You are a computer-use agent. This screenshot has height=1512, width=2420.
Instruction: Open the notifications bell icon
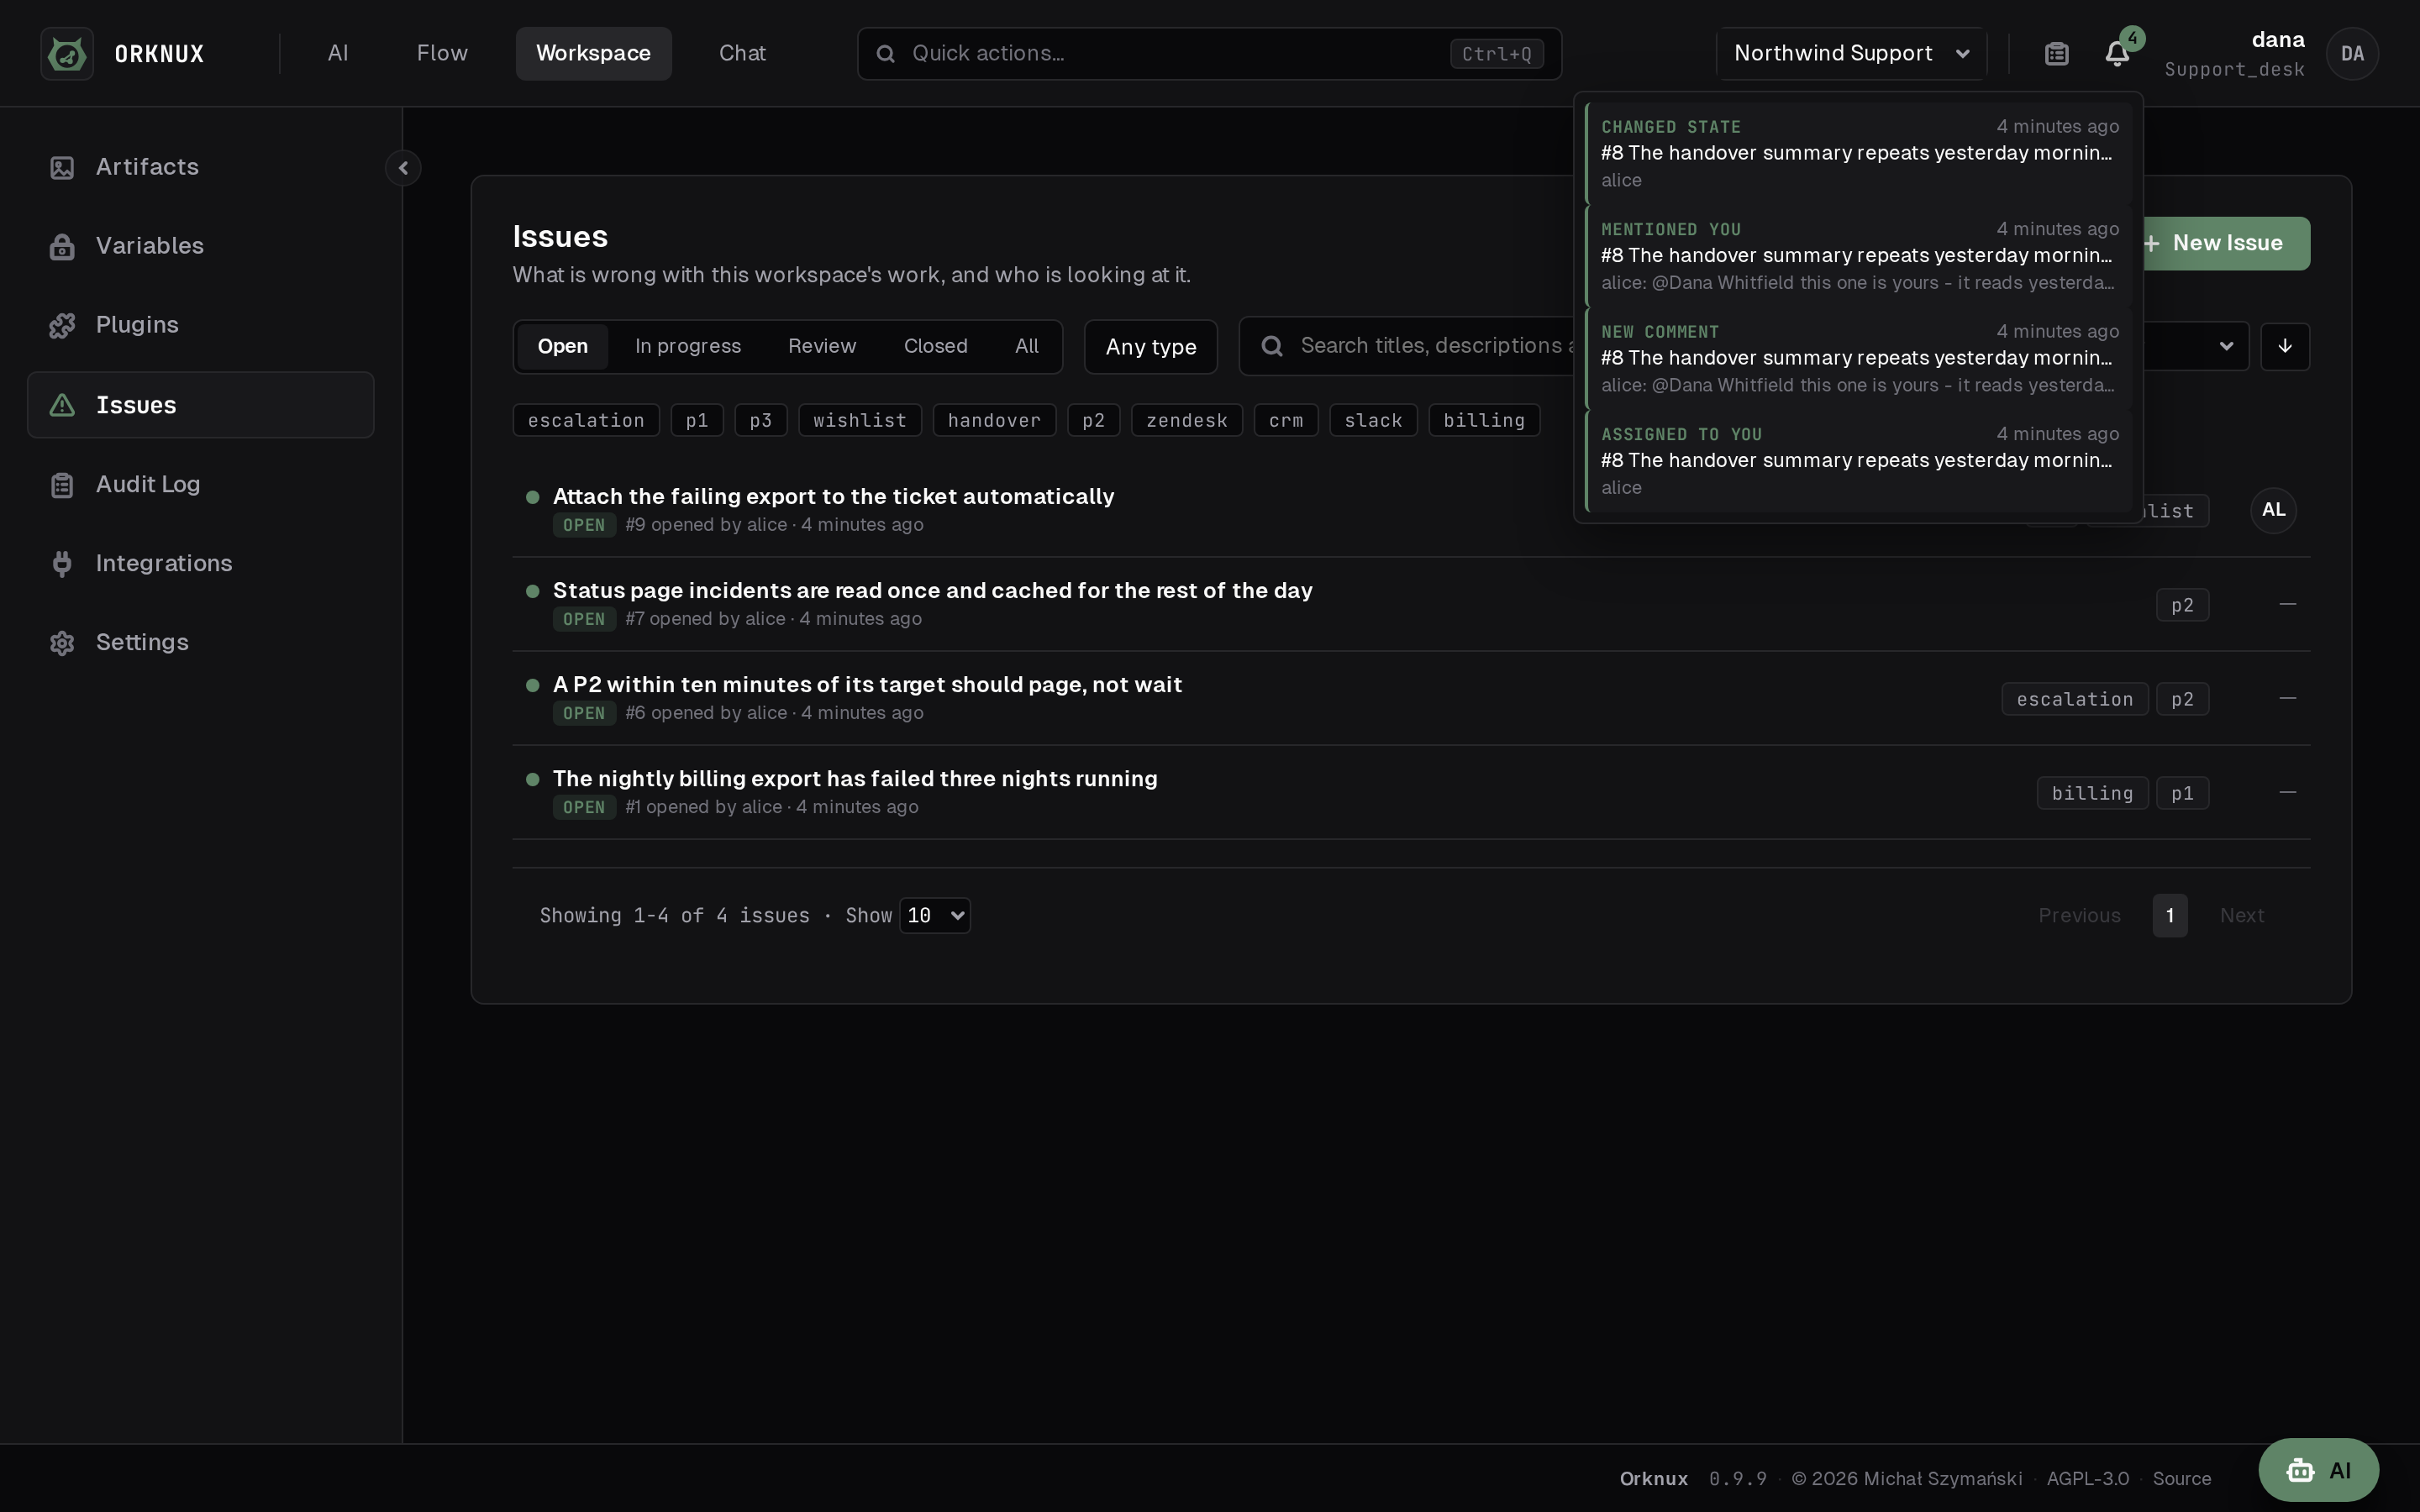click(2117, 53)
